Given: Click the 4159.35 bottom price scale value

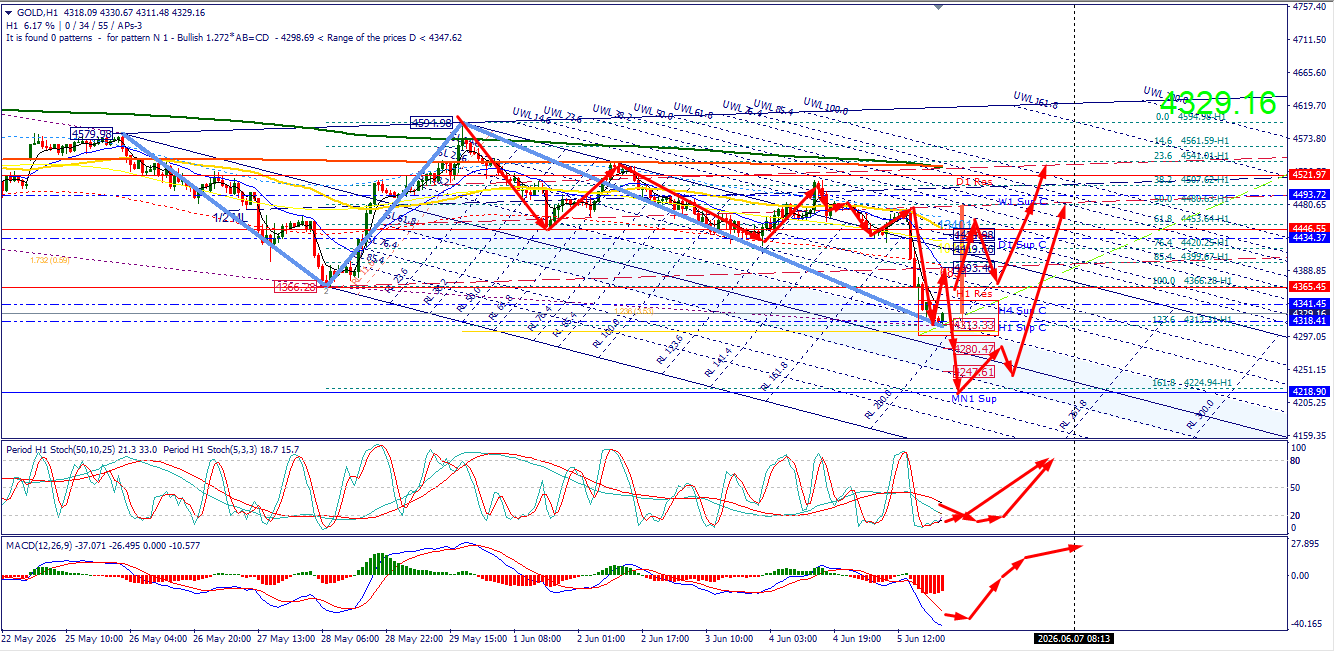Looking at the screenshot, I should point(1309,435).
